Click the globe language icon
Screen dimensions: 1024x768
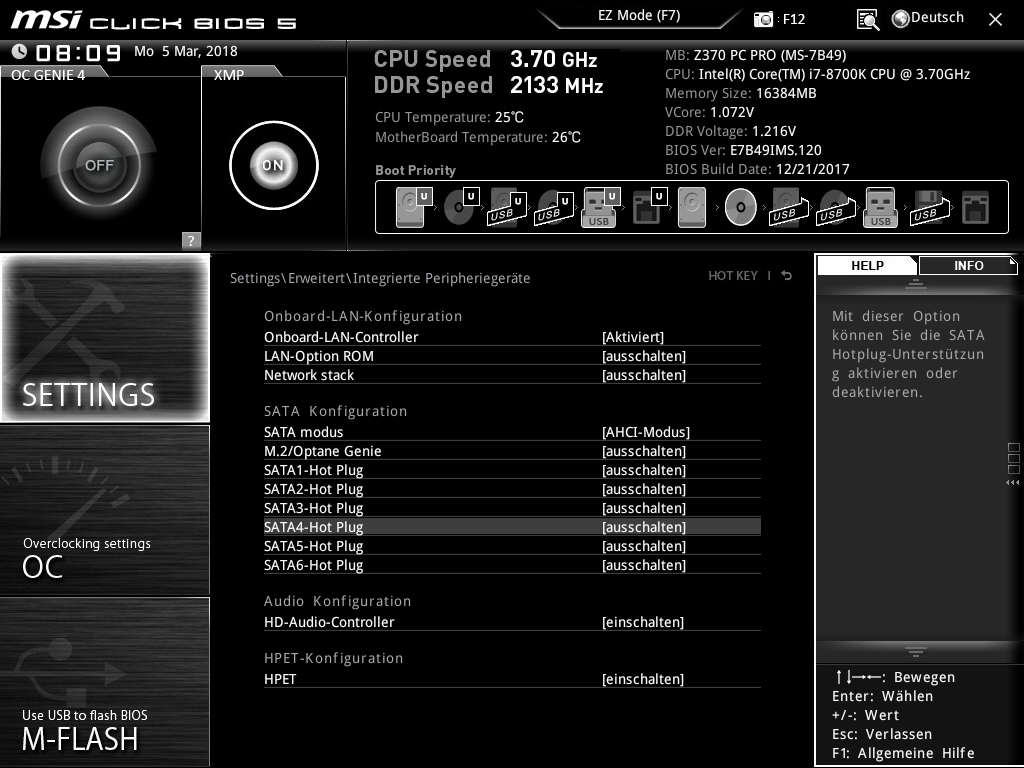click(901, 19)
